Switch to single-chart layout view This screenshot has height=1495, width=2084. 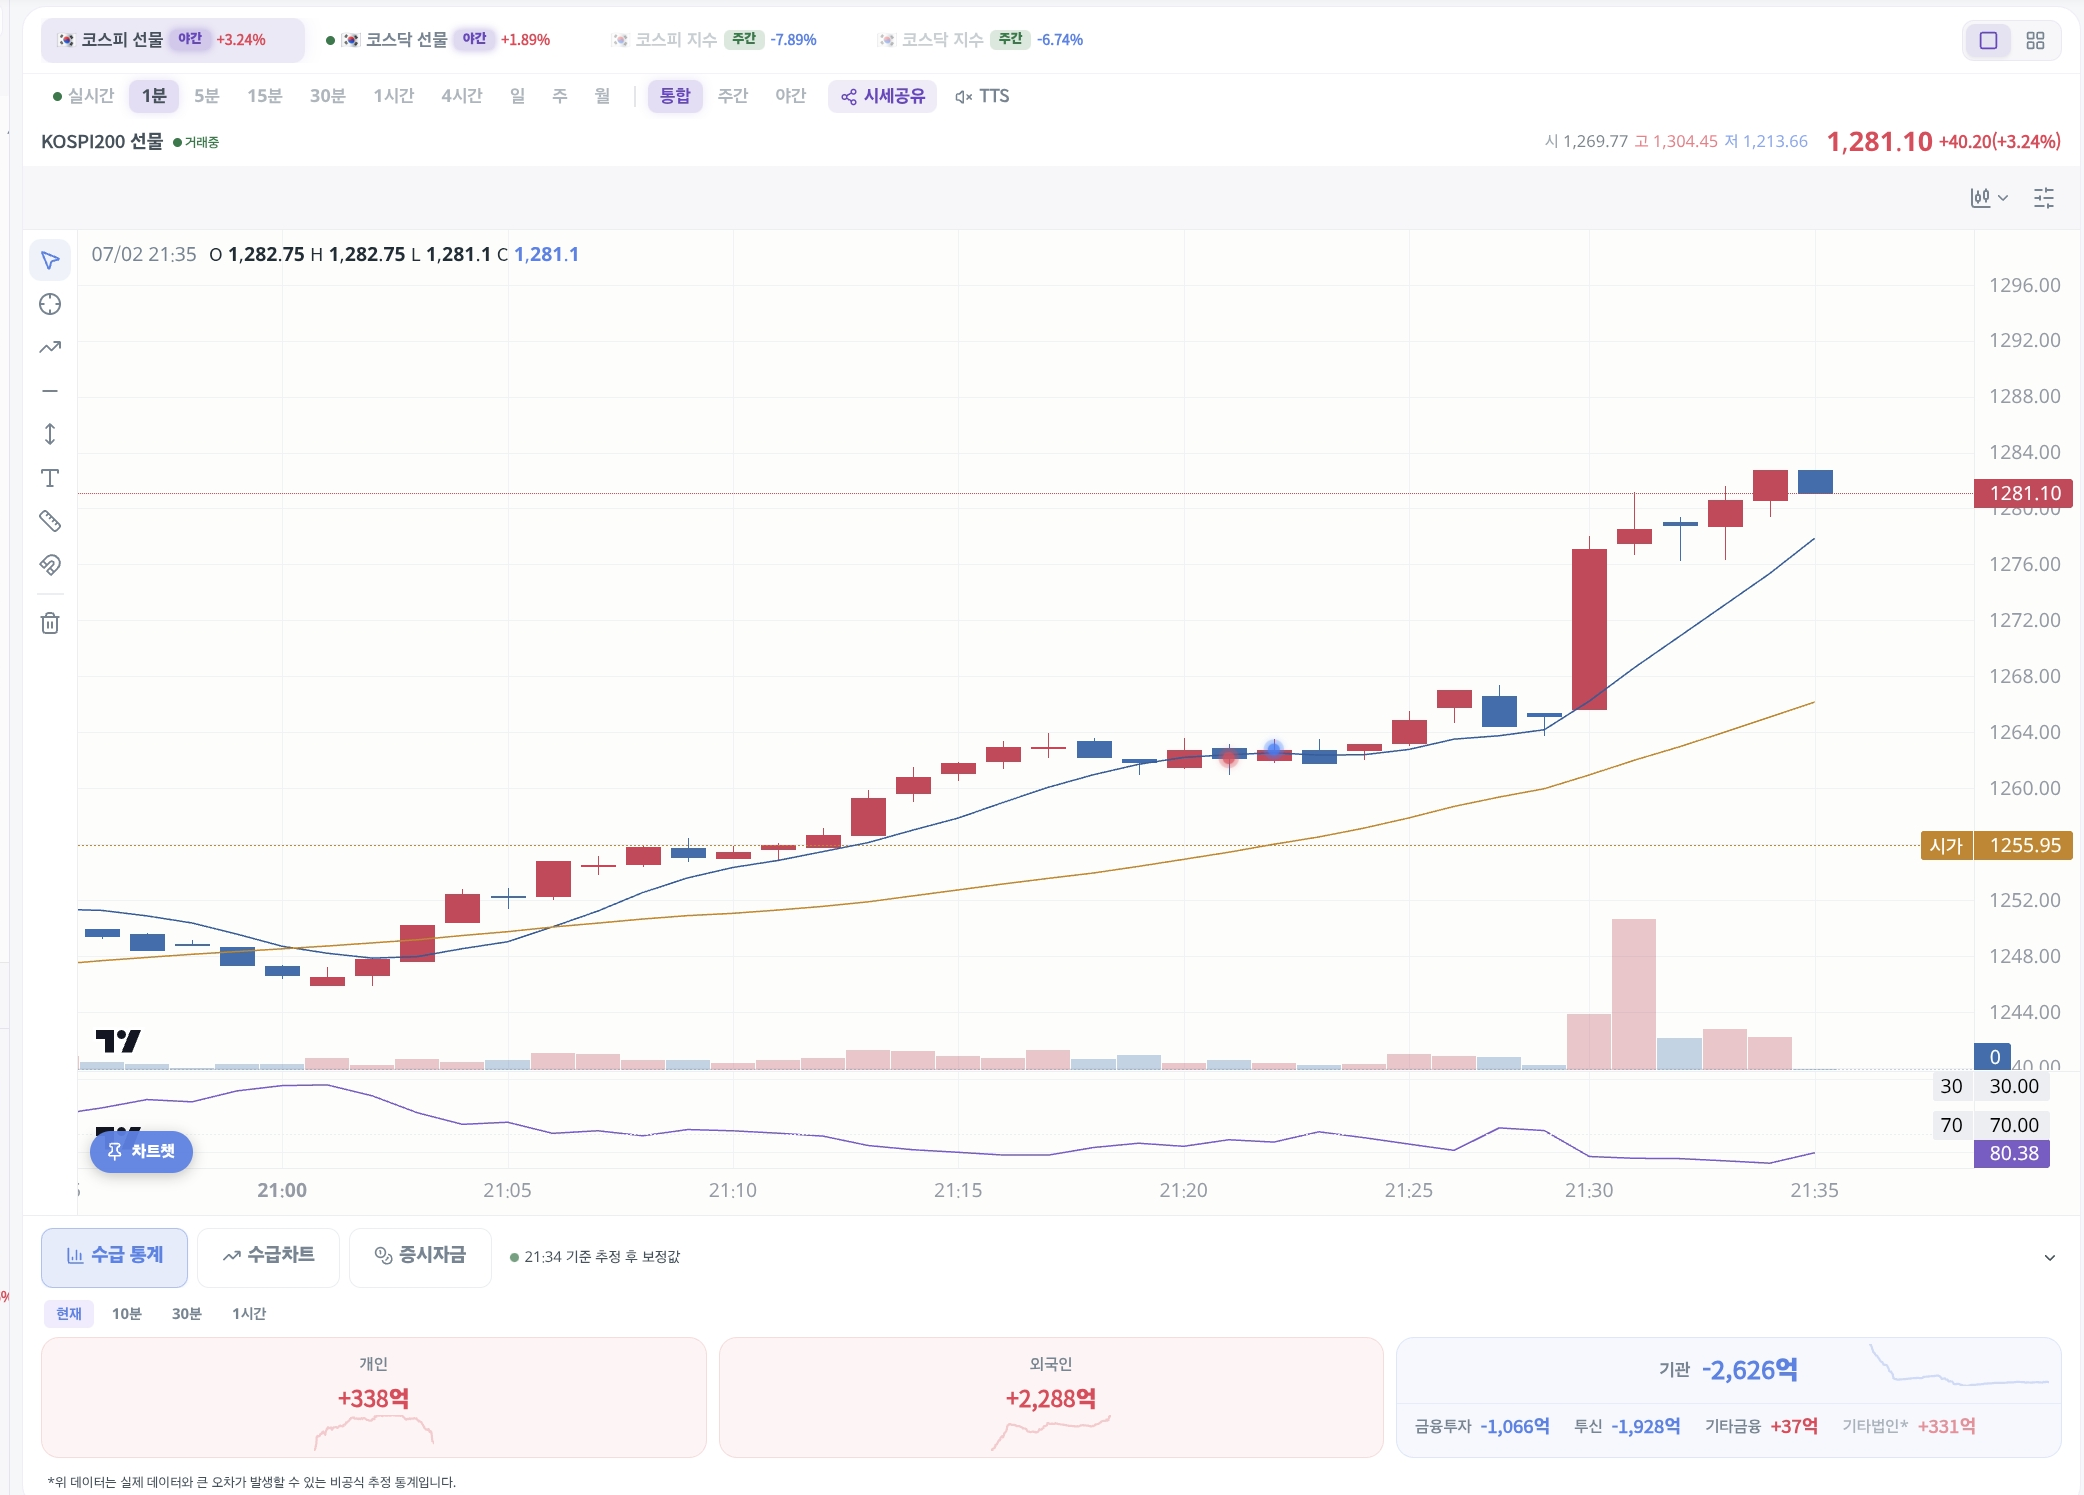coord(1988,41)
